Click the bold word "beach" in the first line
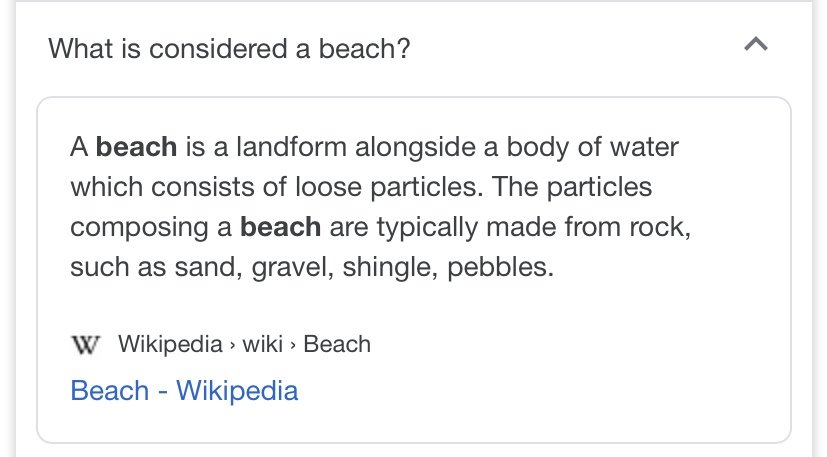The width and height of the screenshot is (827, 457). 136,147
